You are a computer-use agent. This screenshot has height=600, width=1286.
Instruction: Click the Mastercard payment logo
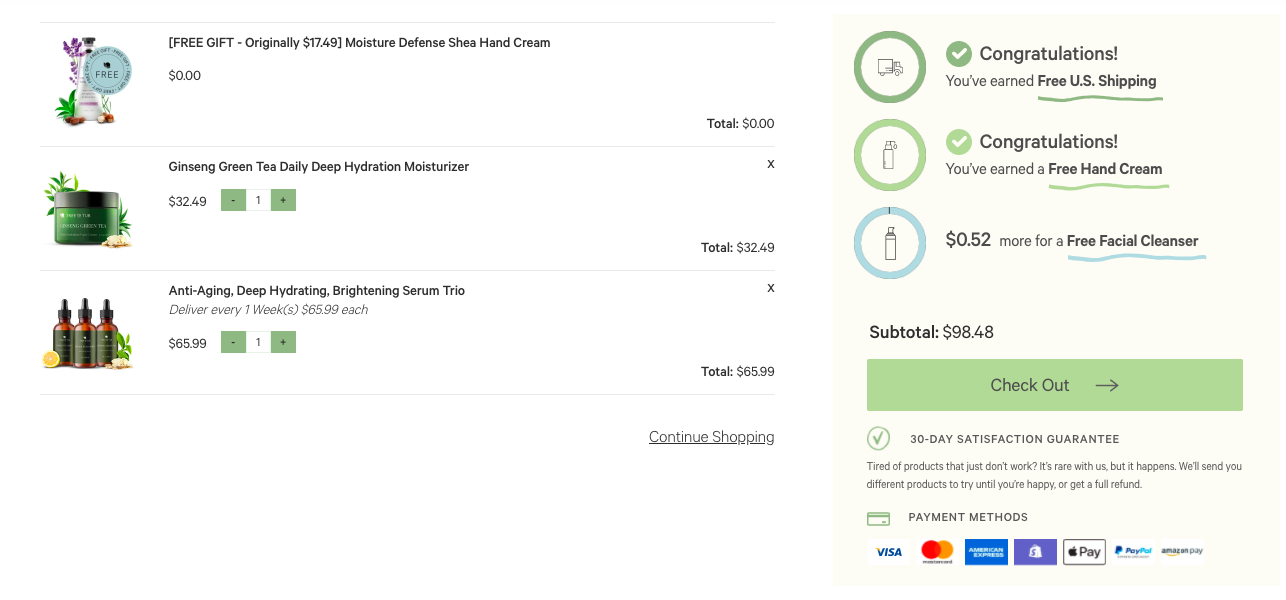937,552
